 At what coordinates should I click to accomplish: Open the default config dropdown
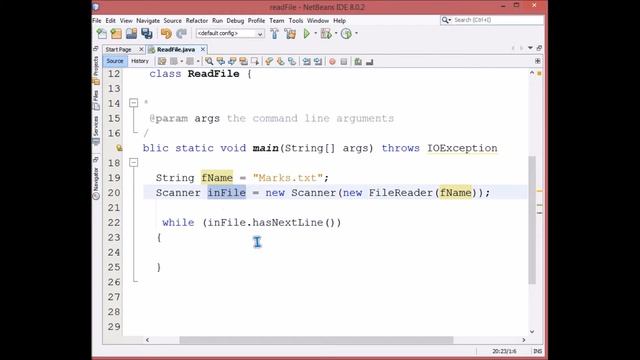click(x=230, y=33)
